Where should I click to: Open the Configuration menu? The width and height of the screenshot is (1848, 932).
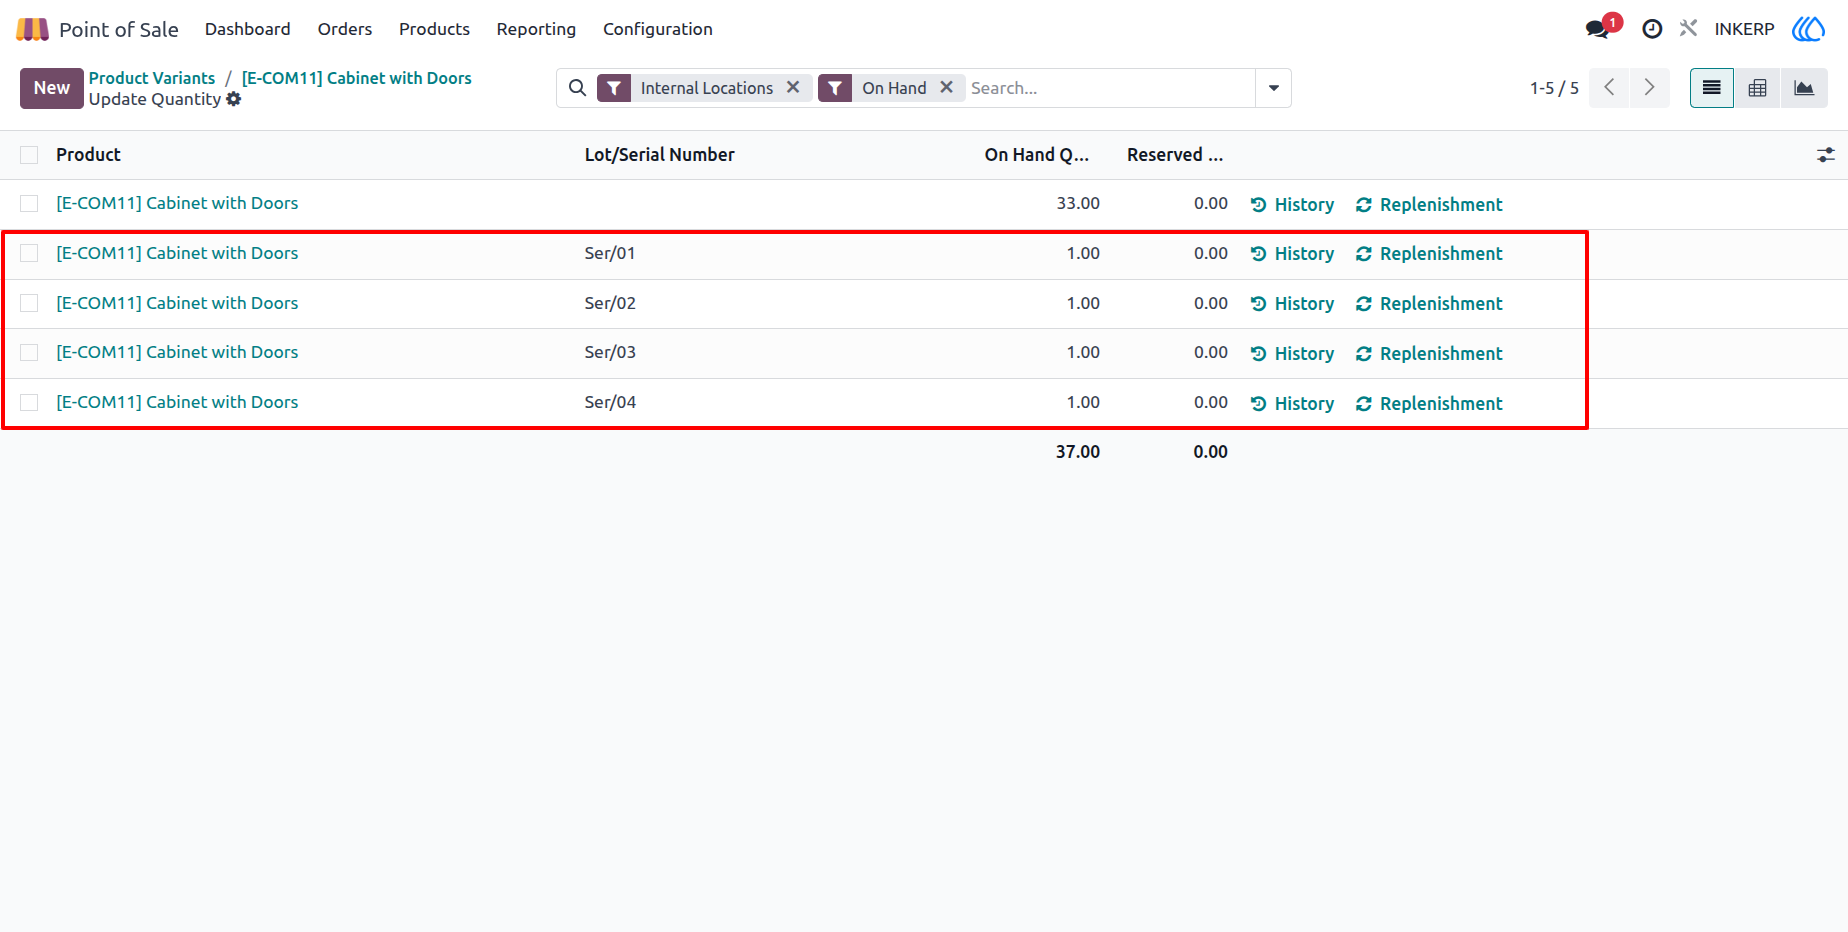pos(657,29)
